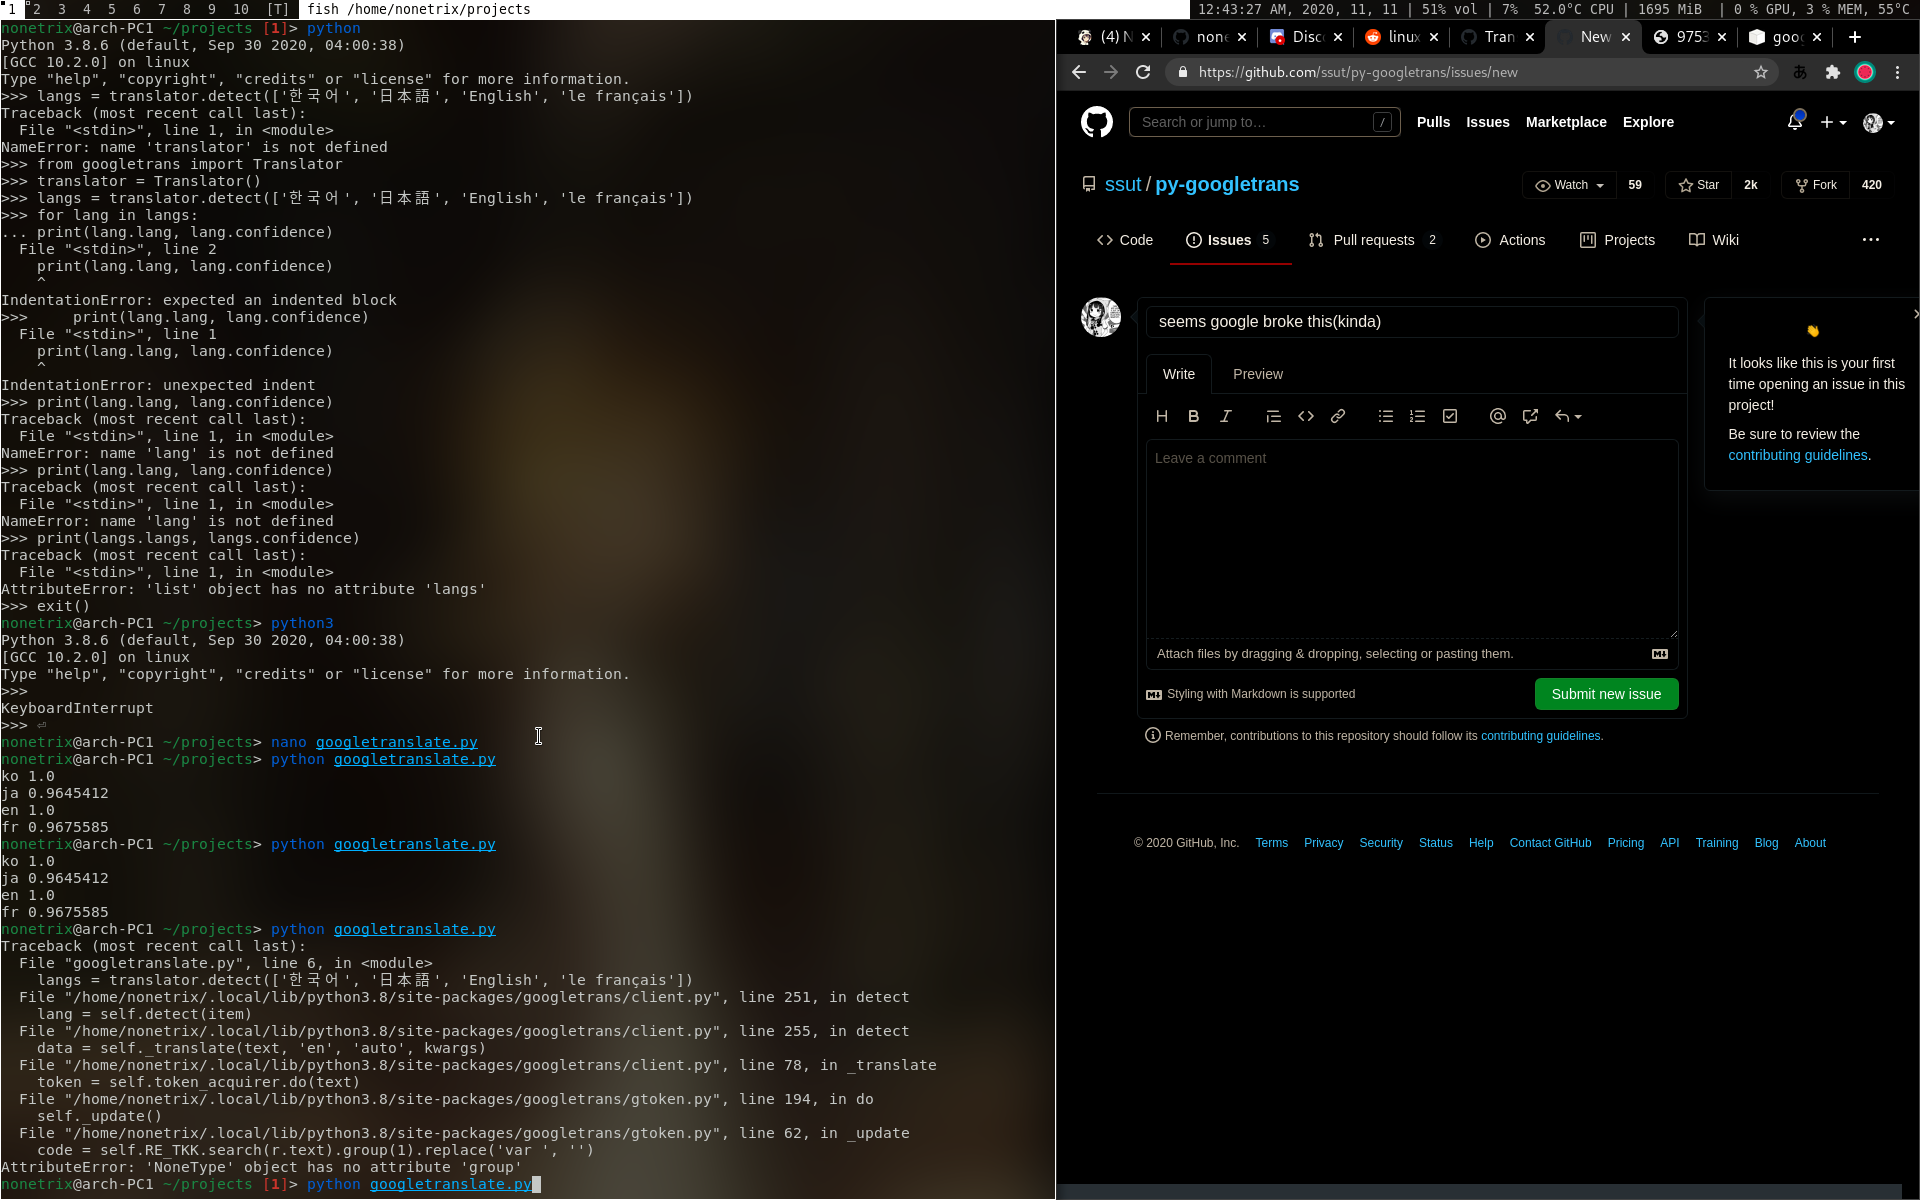Go to the GitHub homepage logo
The height and width of the screenshot is (1200, 1920).
click(x=1096, y=122)
